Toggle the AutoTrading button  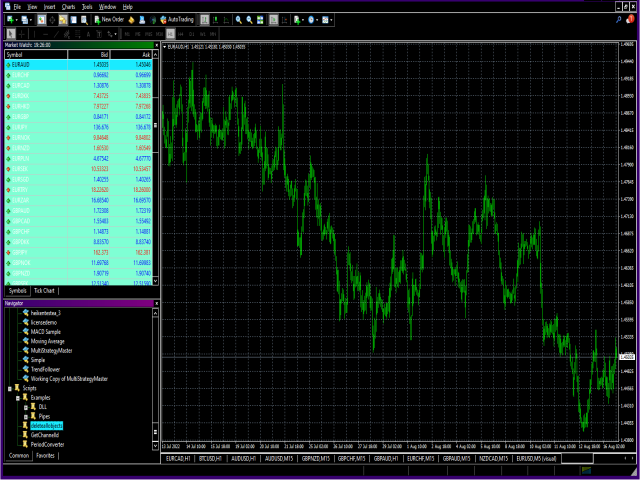tap(177, 20)
